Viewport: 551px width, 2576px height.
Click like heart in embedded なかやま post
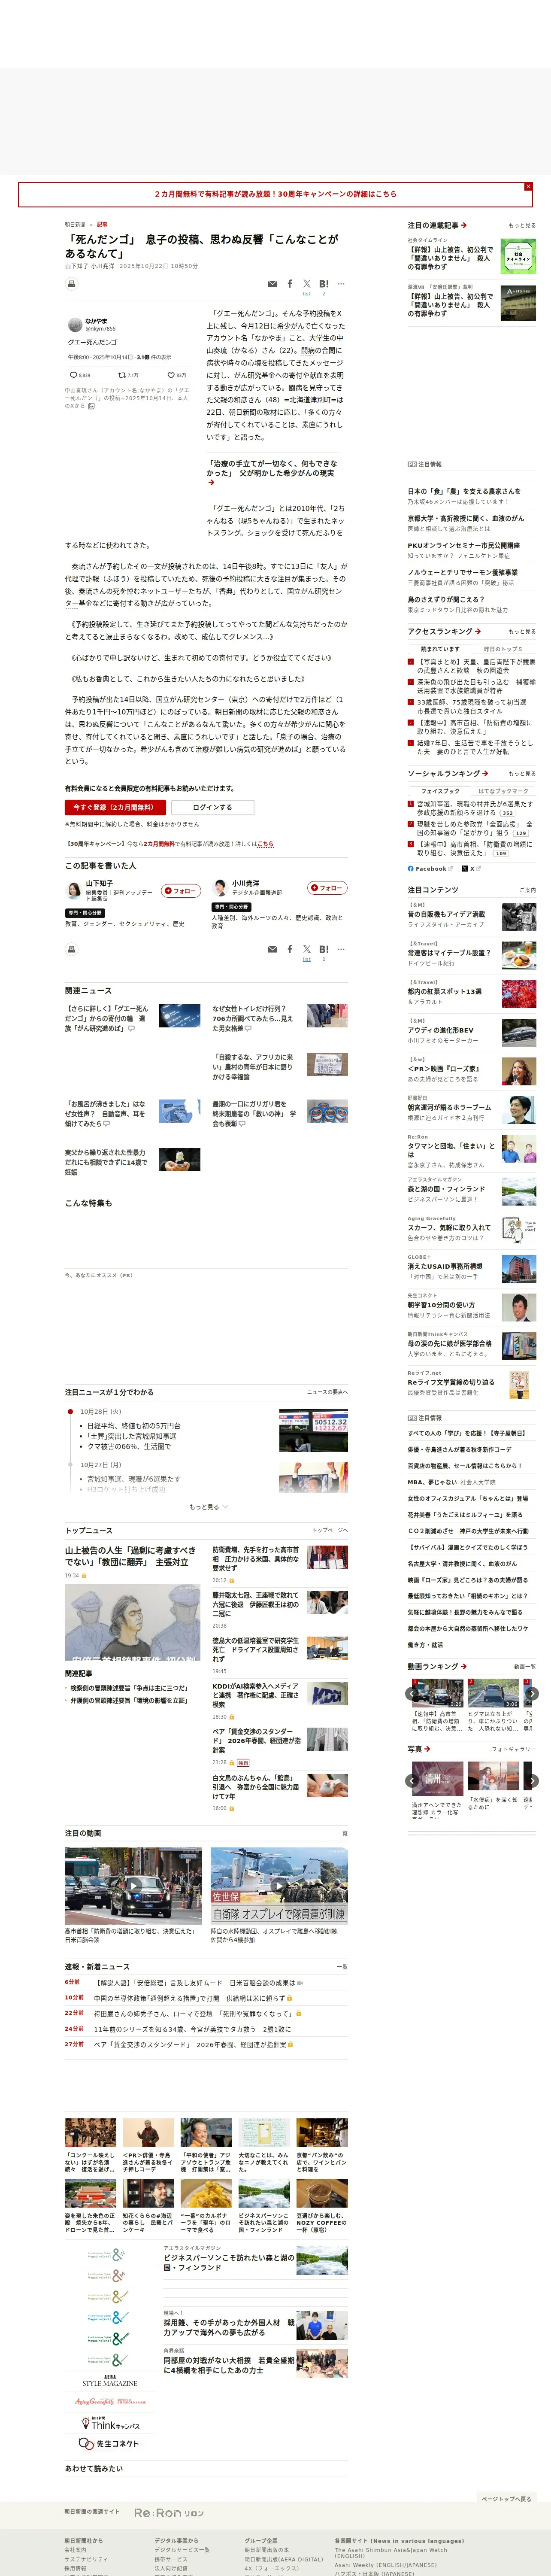170,375
